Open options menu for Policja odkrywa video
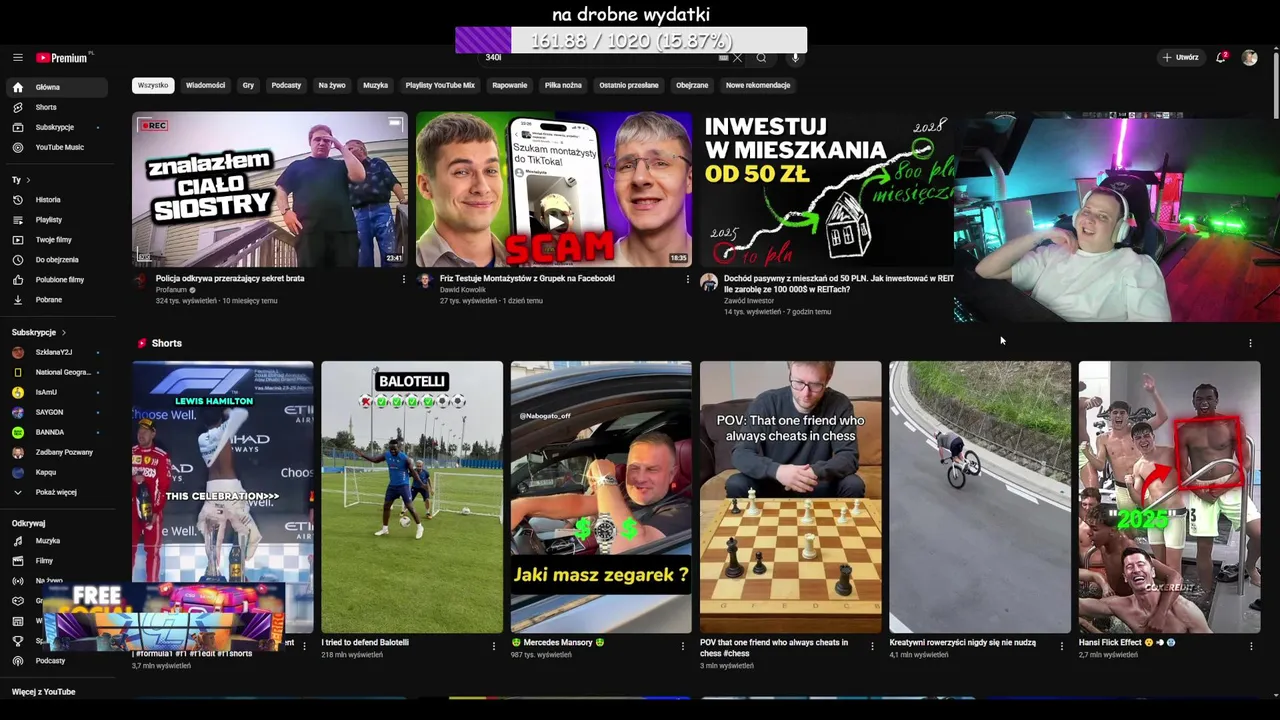 pos(403,279)
